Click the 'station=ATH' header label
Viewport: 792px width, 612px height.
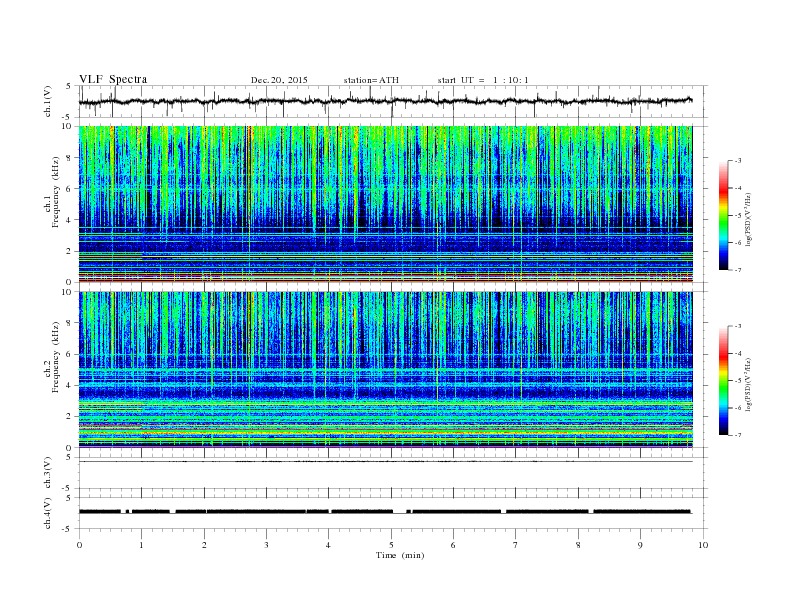point(371,80)
